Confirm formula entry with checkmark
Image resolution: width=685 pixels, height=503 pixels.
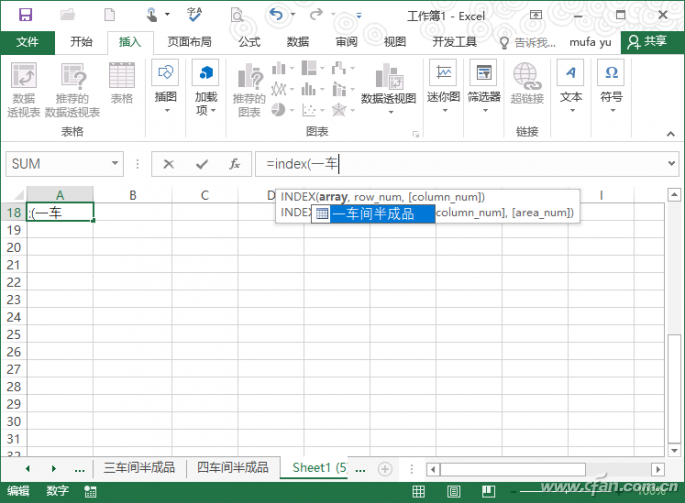click(202, 164)
